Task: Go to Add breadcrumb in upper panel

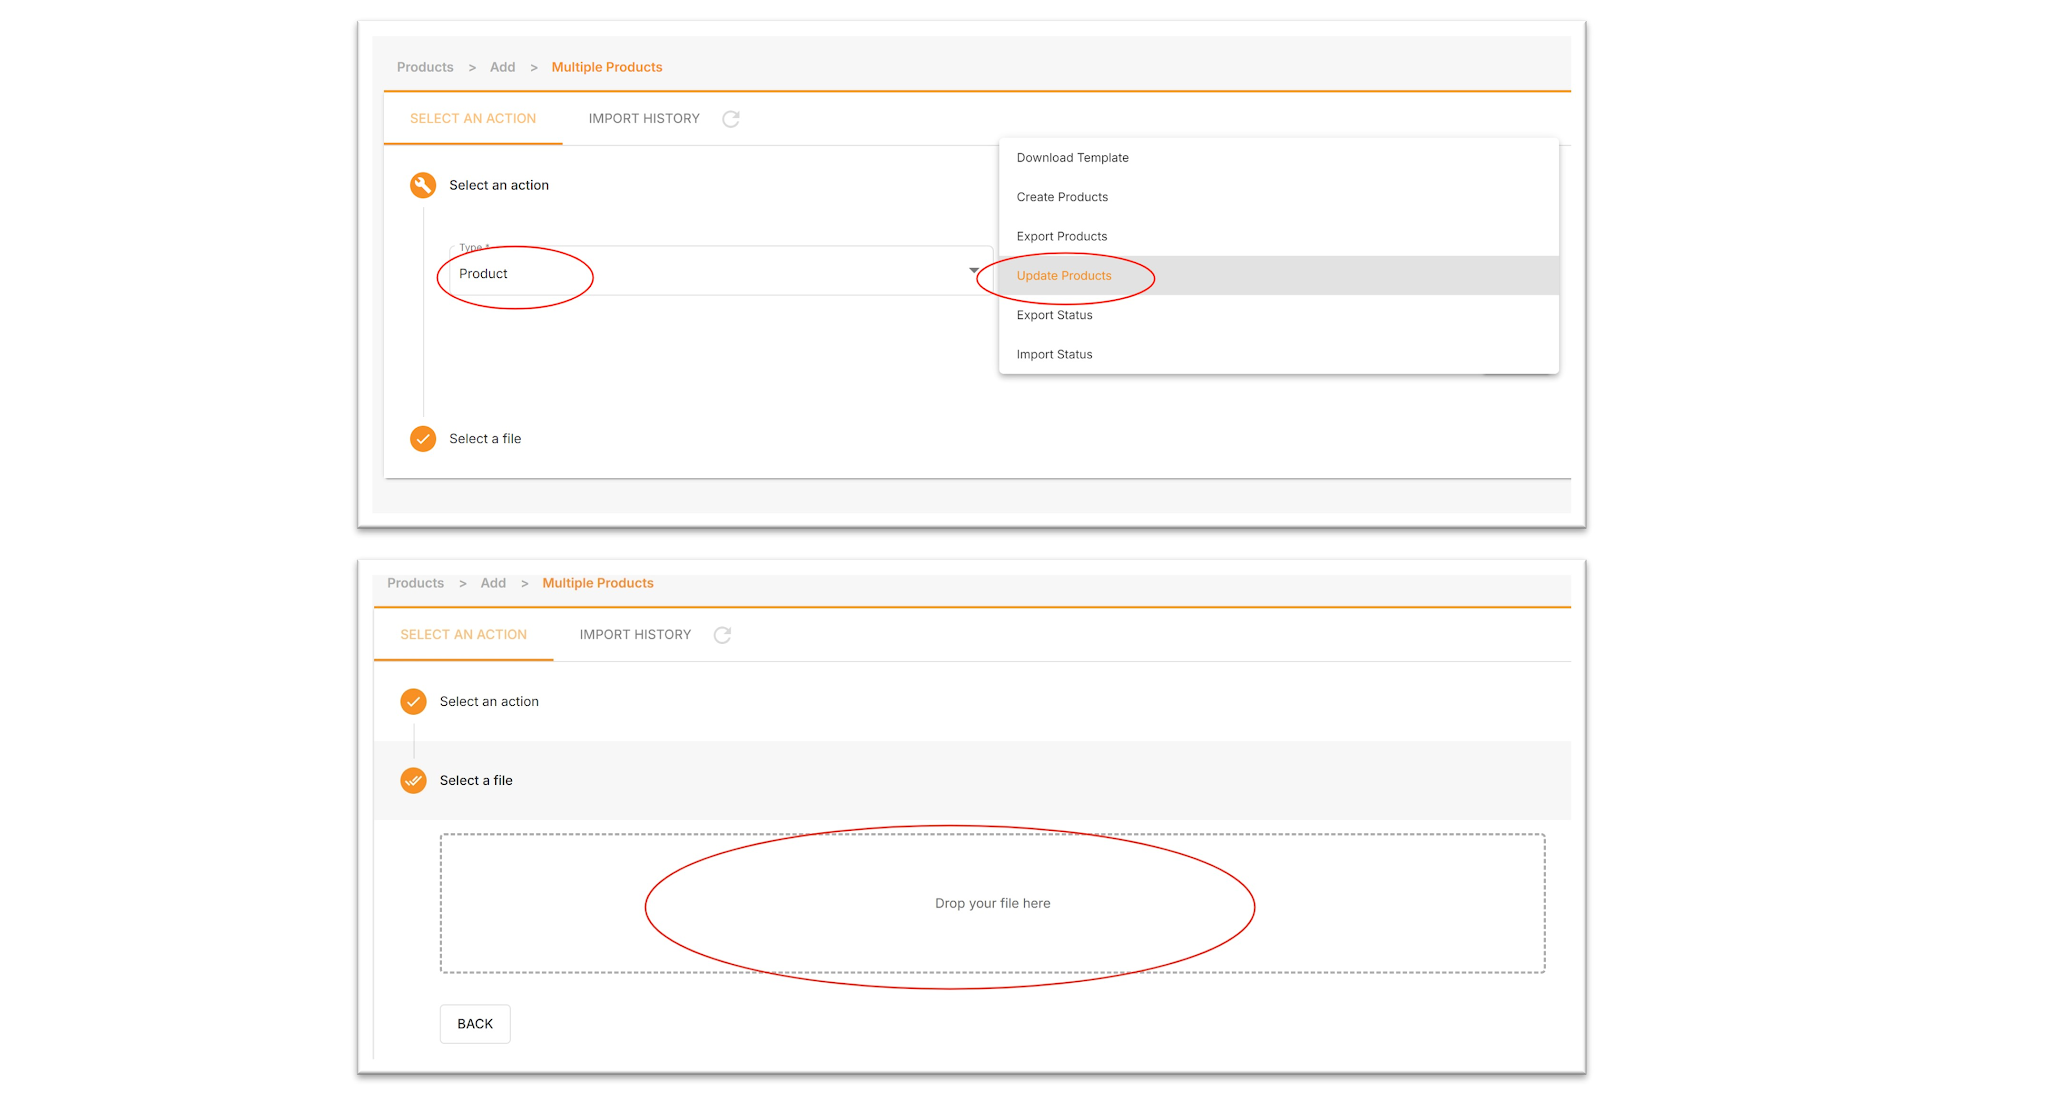Action: pyautogui.click(x=503, y=67)
